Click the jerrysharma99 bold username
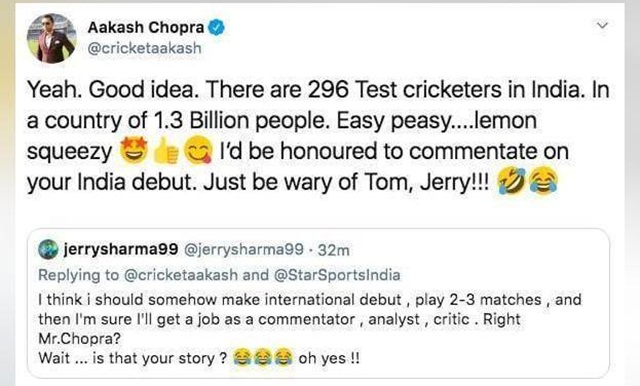 121,249
